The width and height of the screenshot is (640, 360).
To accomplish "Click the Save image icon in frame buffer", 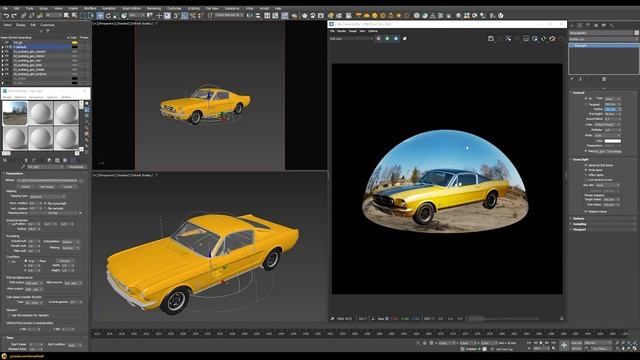I will click(491, 38).
